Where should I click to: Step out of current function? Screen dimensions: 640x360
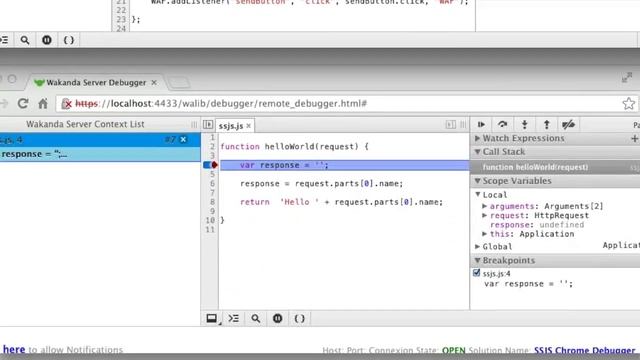point(546,124)
